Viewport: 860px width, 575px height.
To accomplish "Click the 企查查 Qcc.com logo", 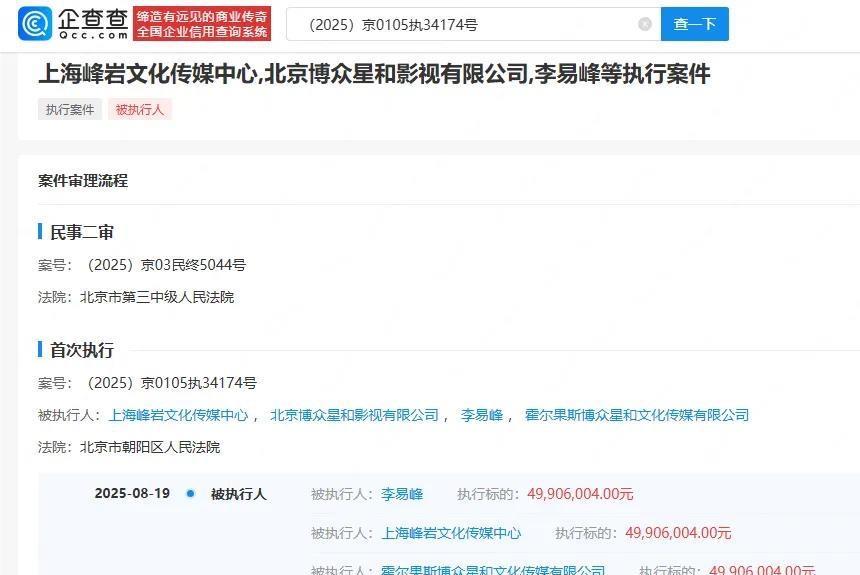I will [73, 24].
